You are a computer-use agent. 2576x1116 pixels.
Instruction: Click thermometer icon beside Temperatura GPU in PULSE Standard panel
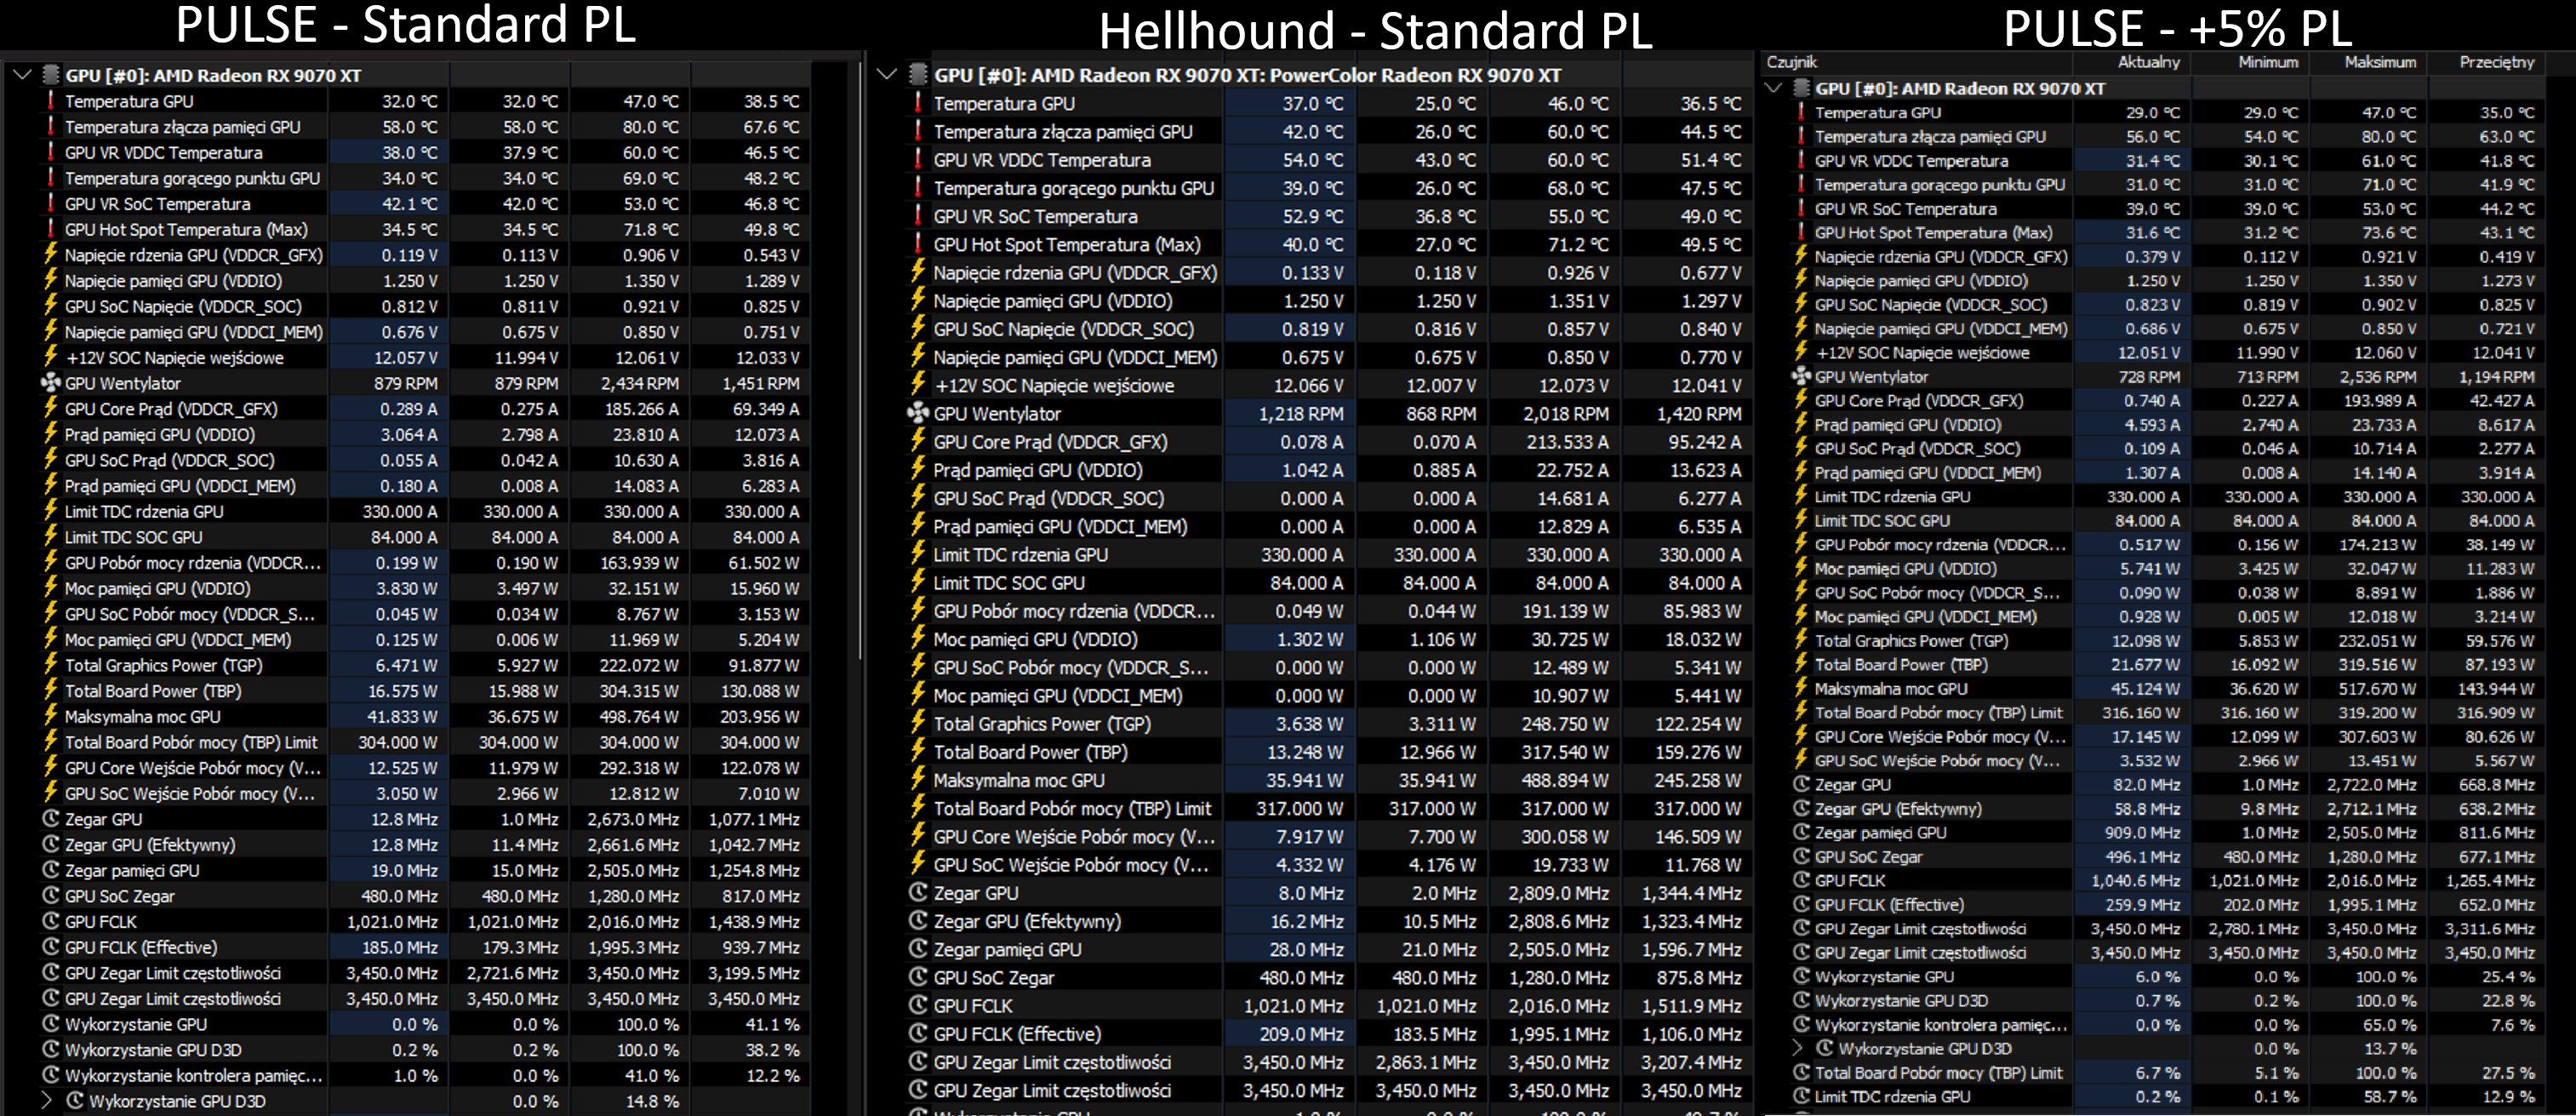[x=50, y=101]
